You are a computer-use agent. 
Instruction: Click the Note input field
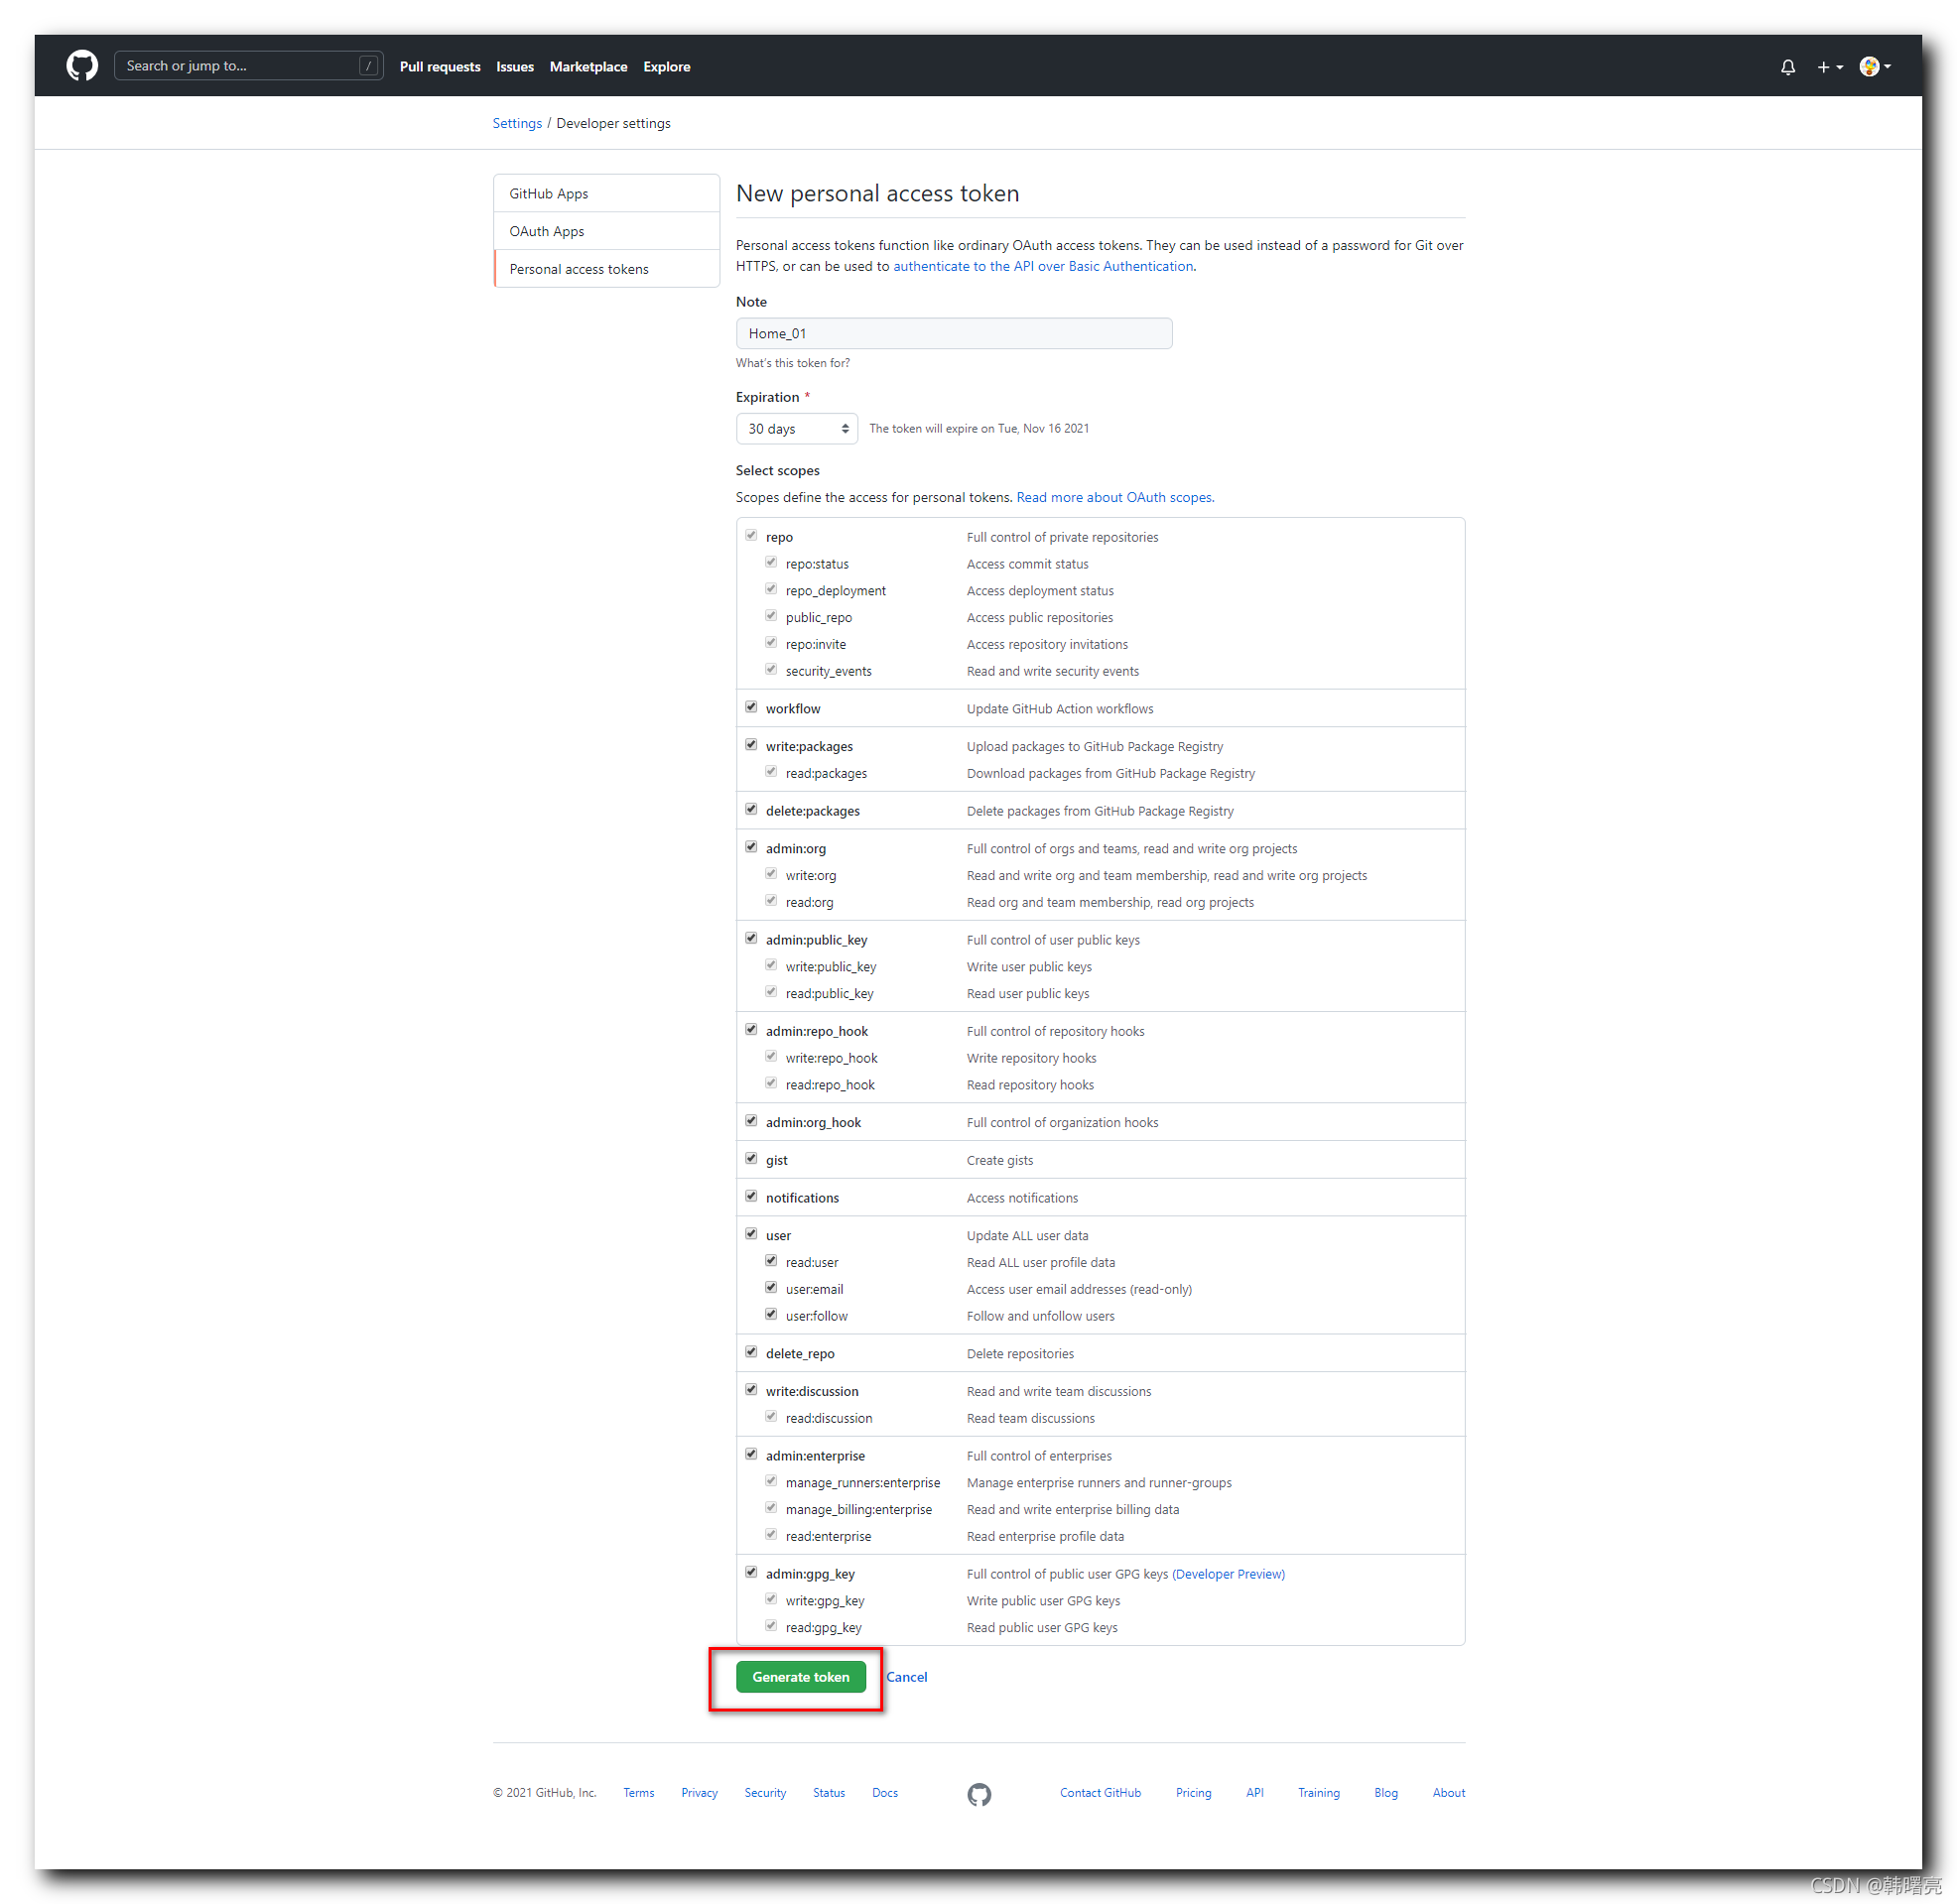point(952,333)
